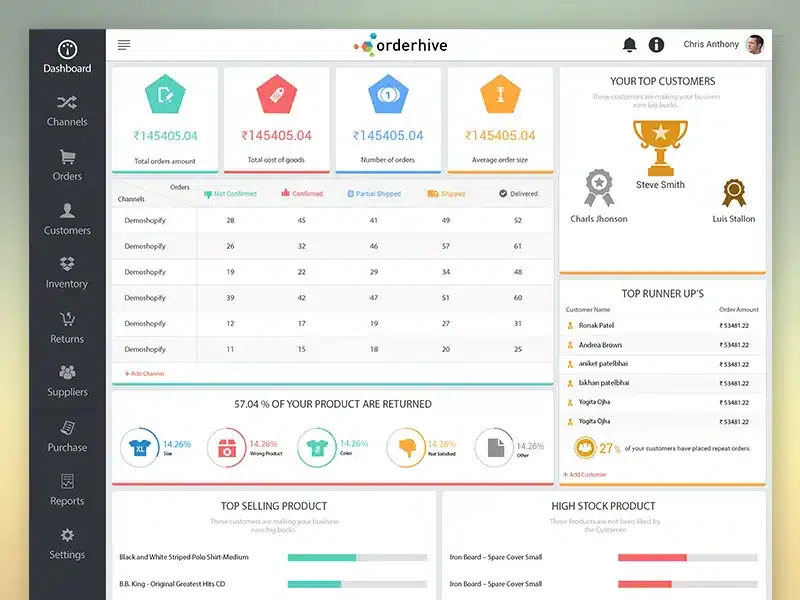The width and height of the screenshot is (800, 600).
Task: Click the green Total orders amount pentagon icon
Action: (165, 94)
